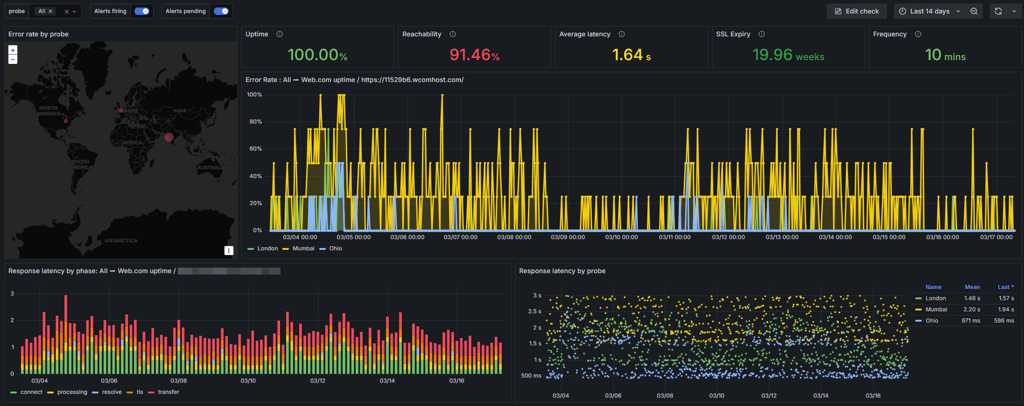1024x406 pixels.
Task: Click the probe variable label
Action: pyautogui.click(x=16, y=11)
